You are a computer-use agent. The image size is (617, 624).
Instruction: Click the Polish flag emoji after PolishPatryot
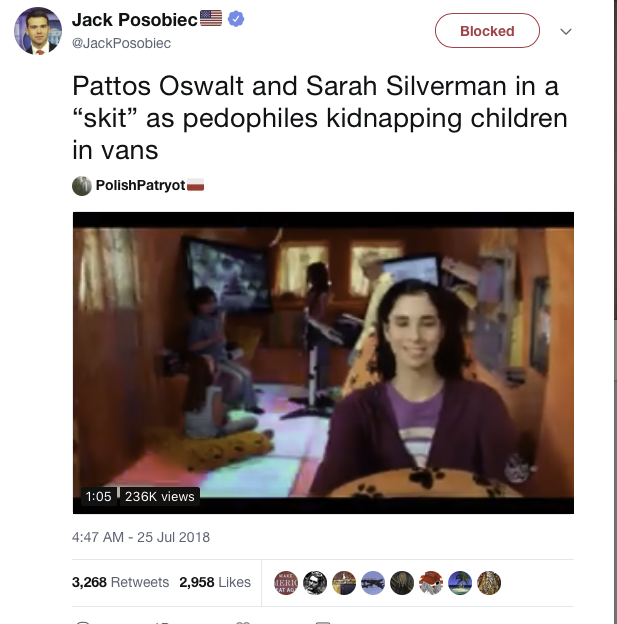point(195,185)
